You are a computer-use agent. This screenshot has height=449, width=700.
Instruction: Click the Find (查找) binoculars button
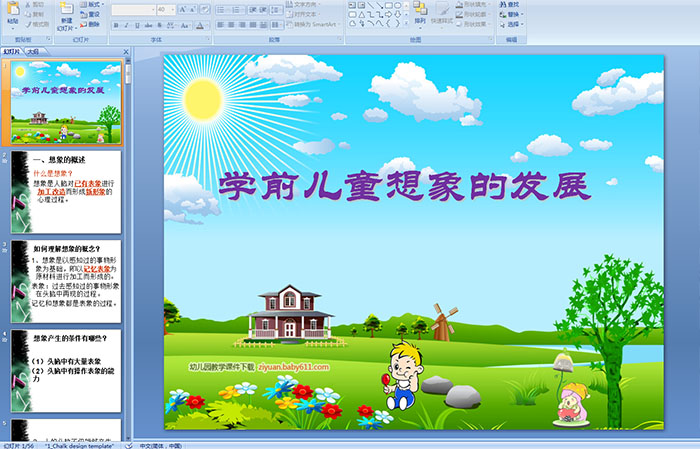(509, 4)
